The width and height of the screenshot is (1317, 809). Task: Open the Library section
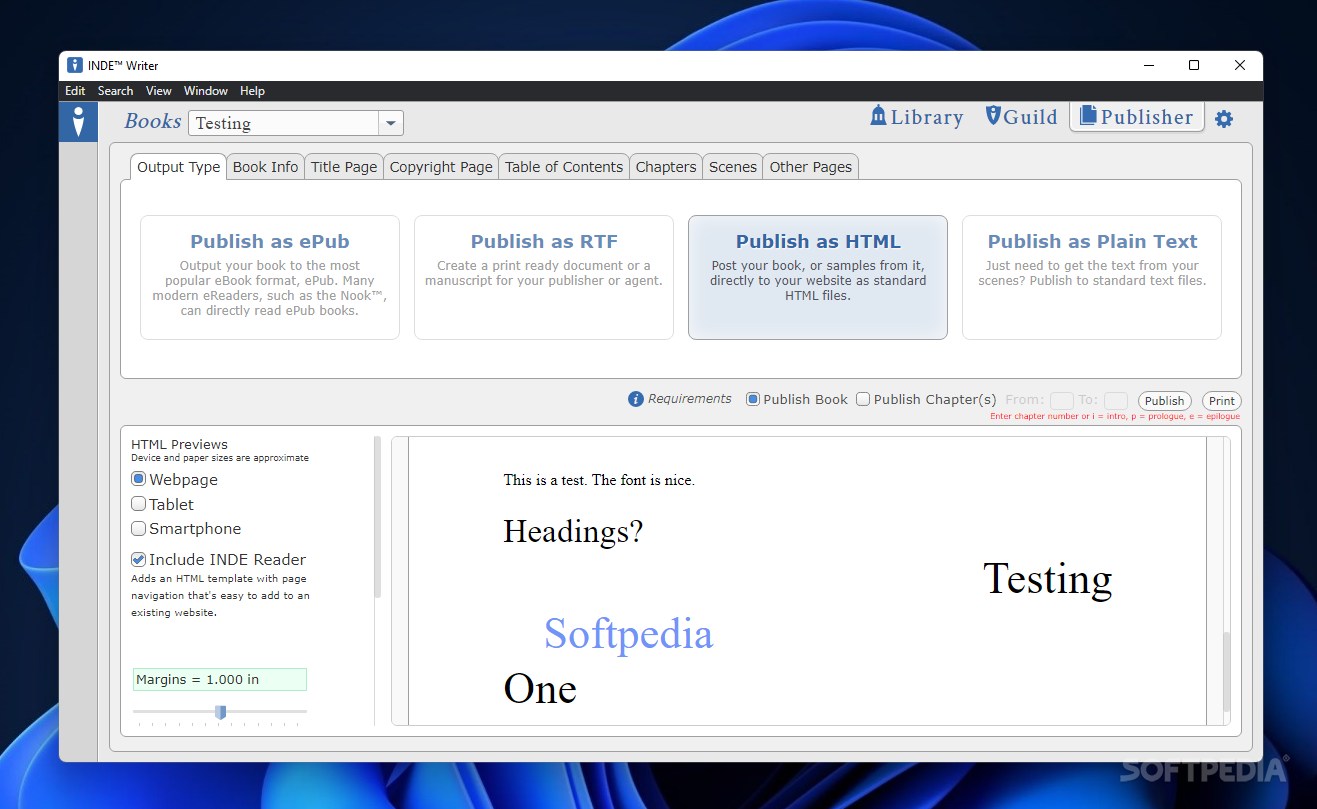[x=916, y=117]
